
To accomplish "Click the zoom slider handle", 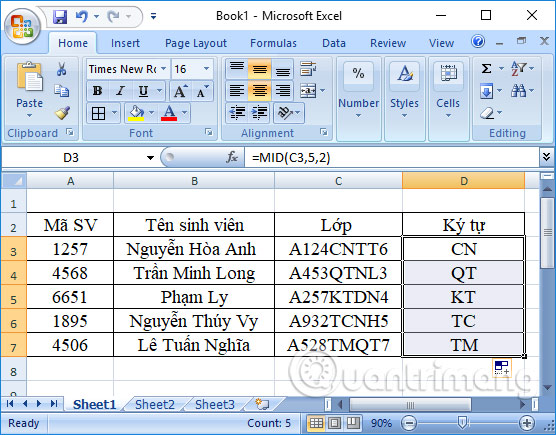I will click(462, 422).
